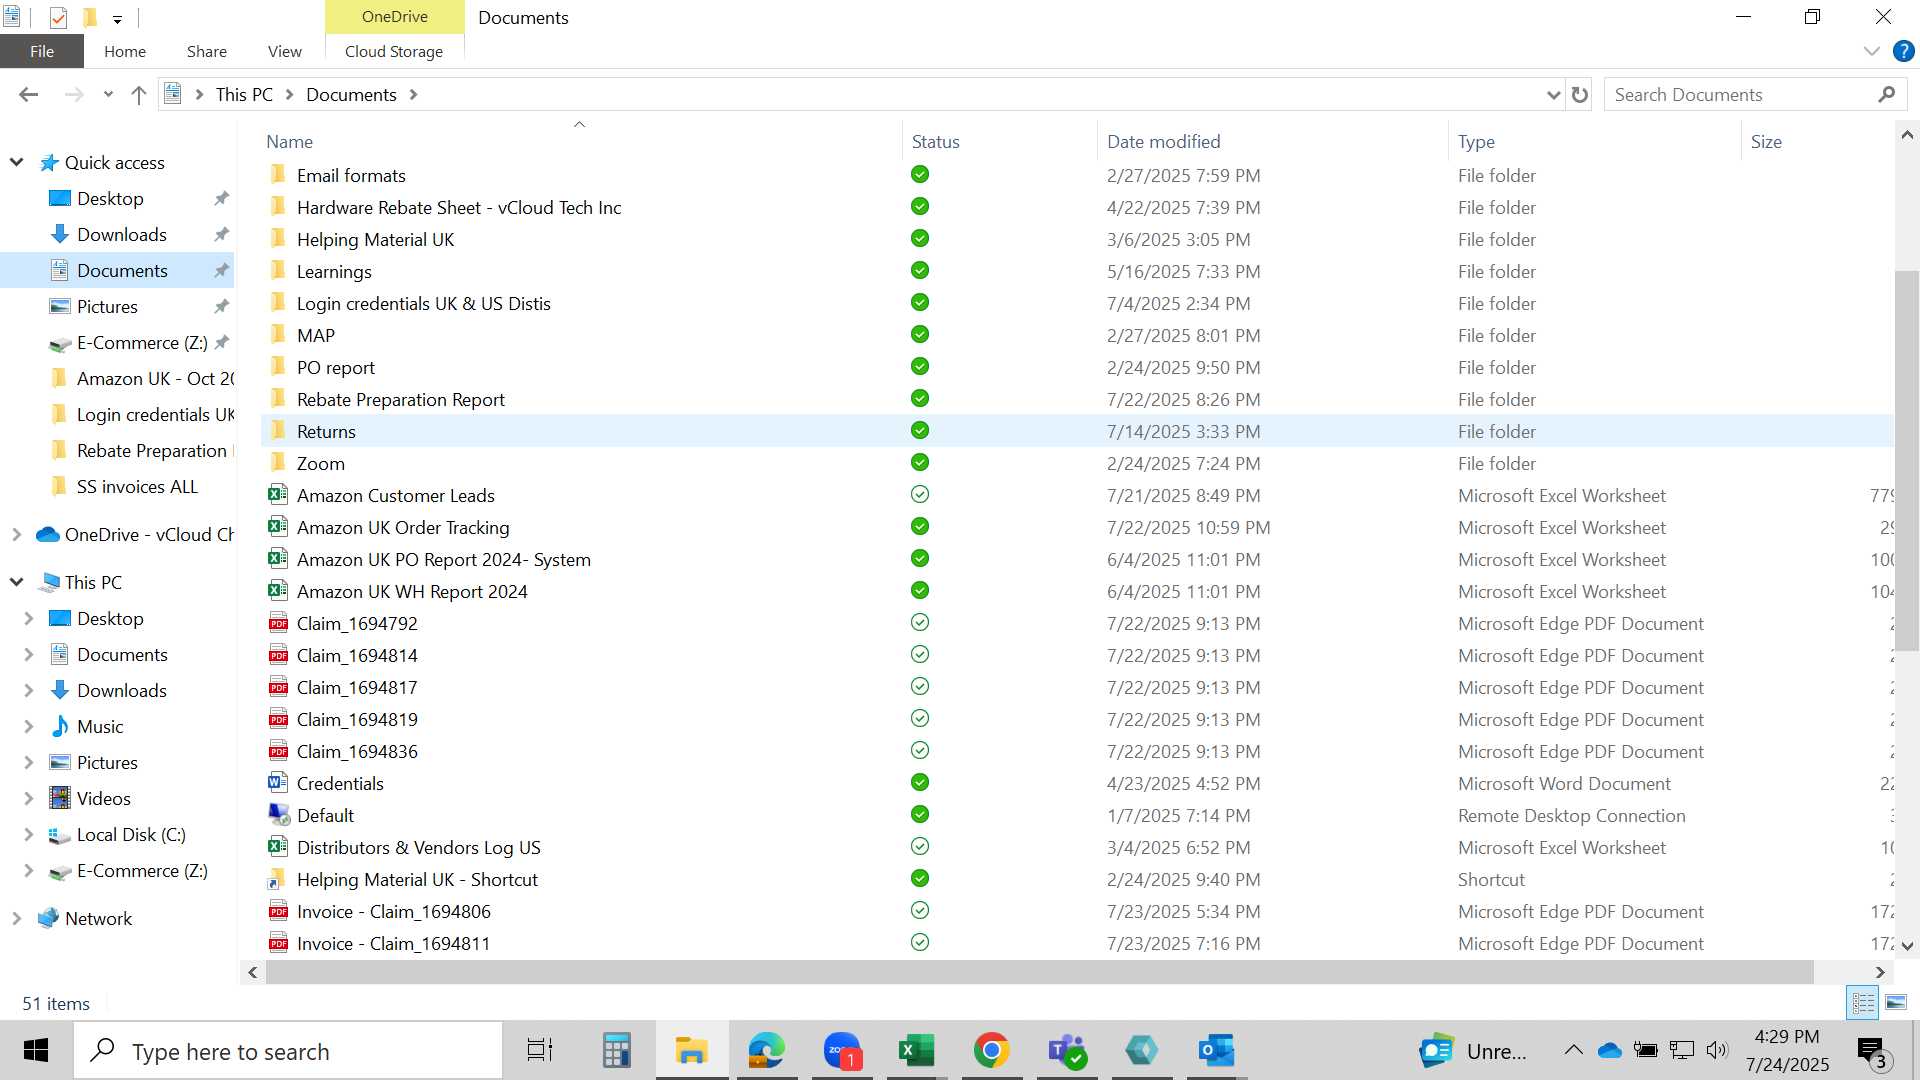The image size is (1920, 1080).
Task: Click the taskbar search box
Action: tap(288, 1050)
